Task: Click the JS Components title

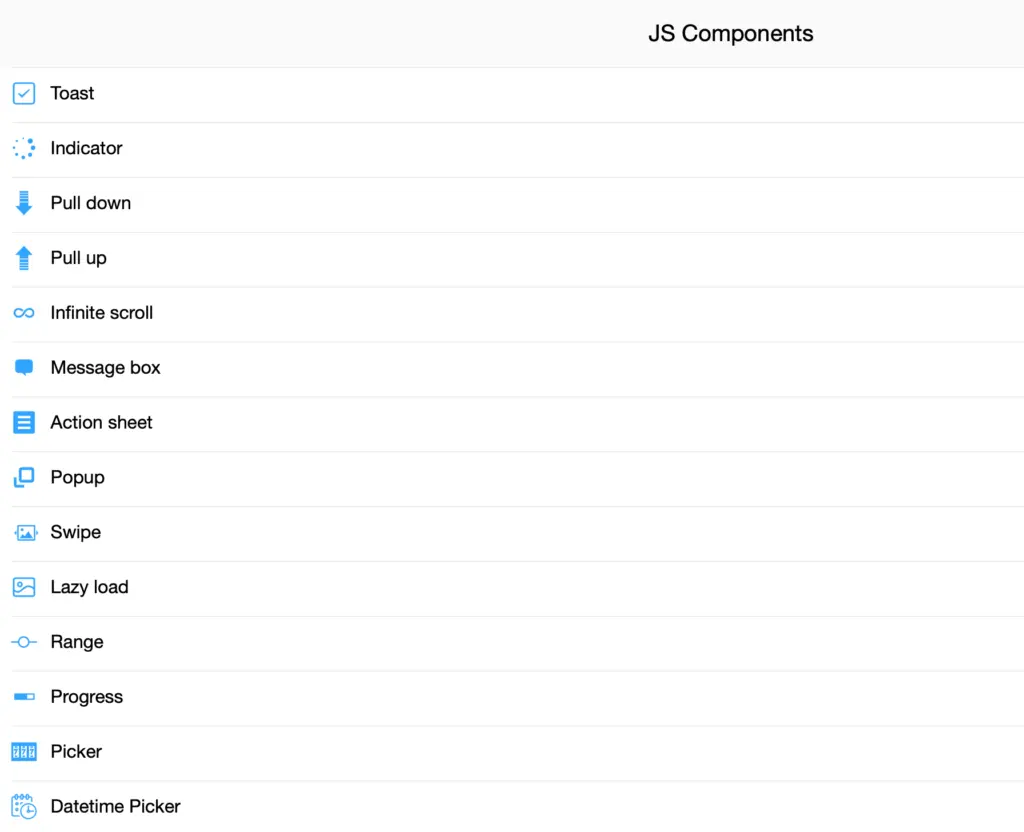Action: 731,33
